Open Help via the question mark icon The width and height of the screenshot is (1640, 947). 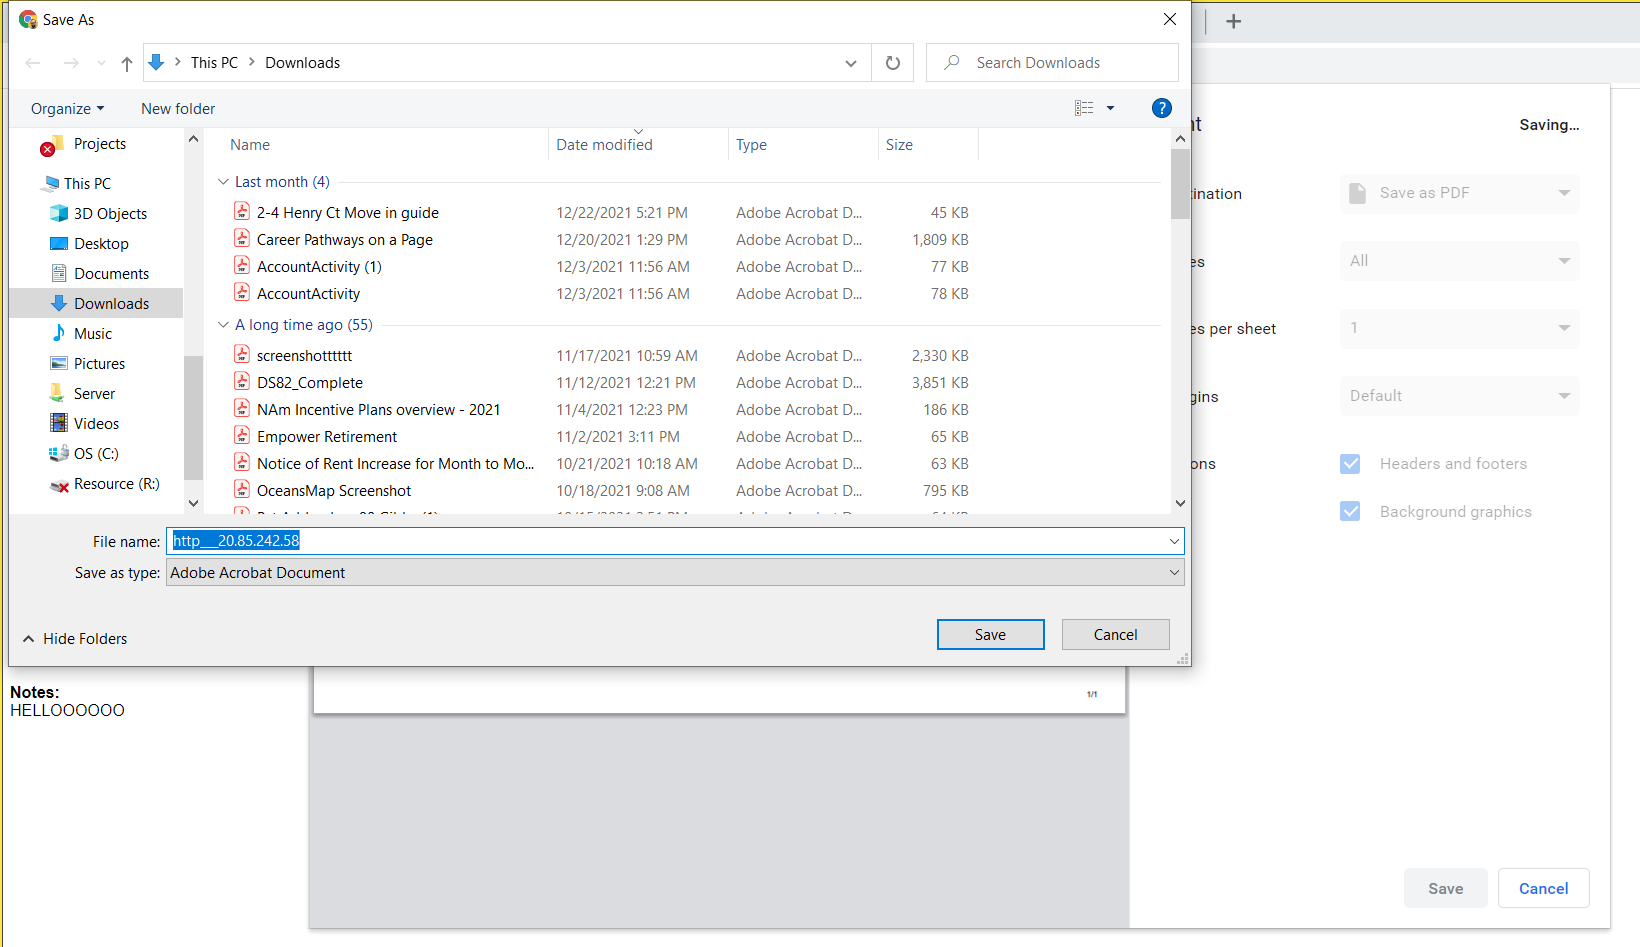tap(1161, 108)
